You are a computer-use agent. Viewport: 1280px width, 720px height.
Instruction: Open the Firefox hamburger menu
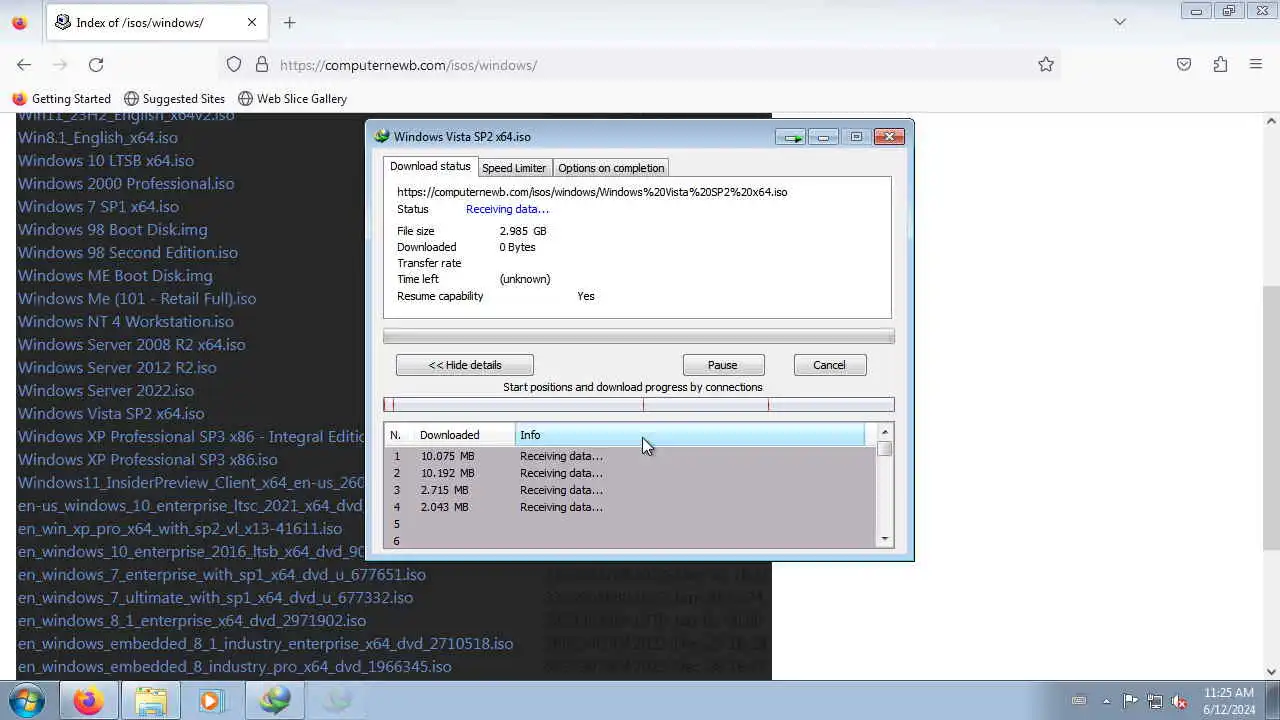[x=1256, y=64]
